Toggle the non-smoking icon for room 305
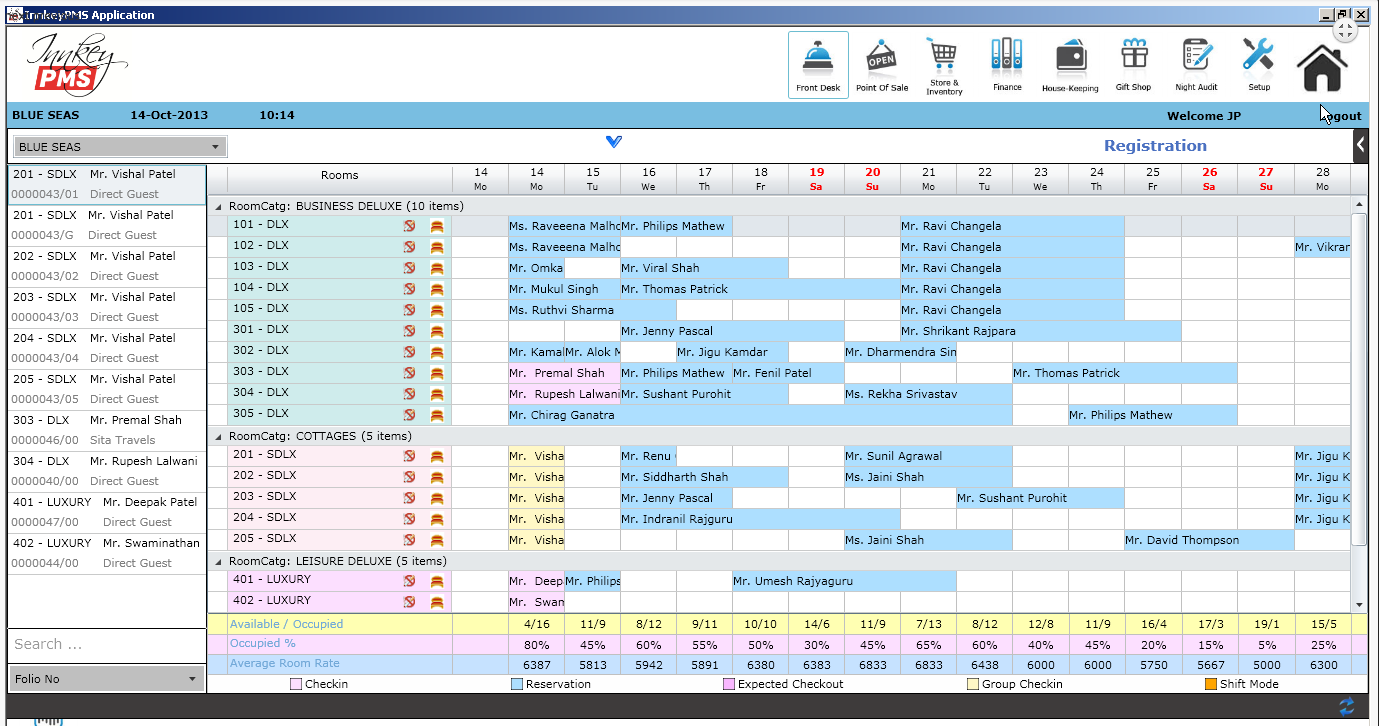 [409, 413]
